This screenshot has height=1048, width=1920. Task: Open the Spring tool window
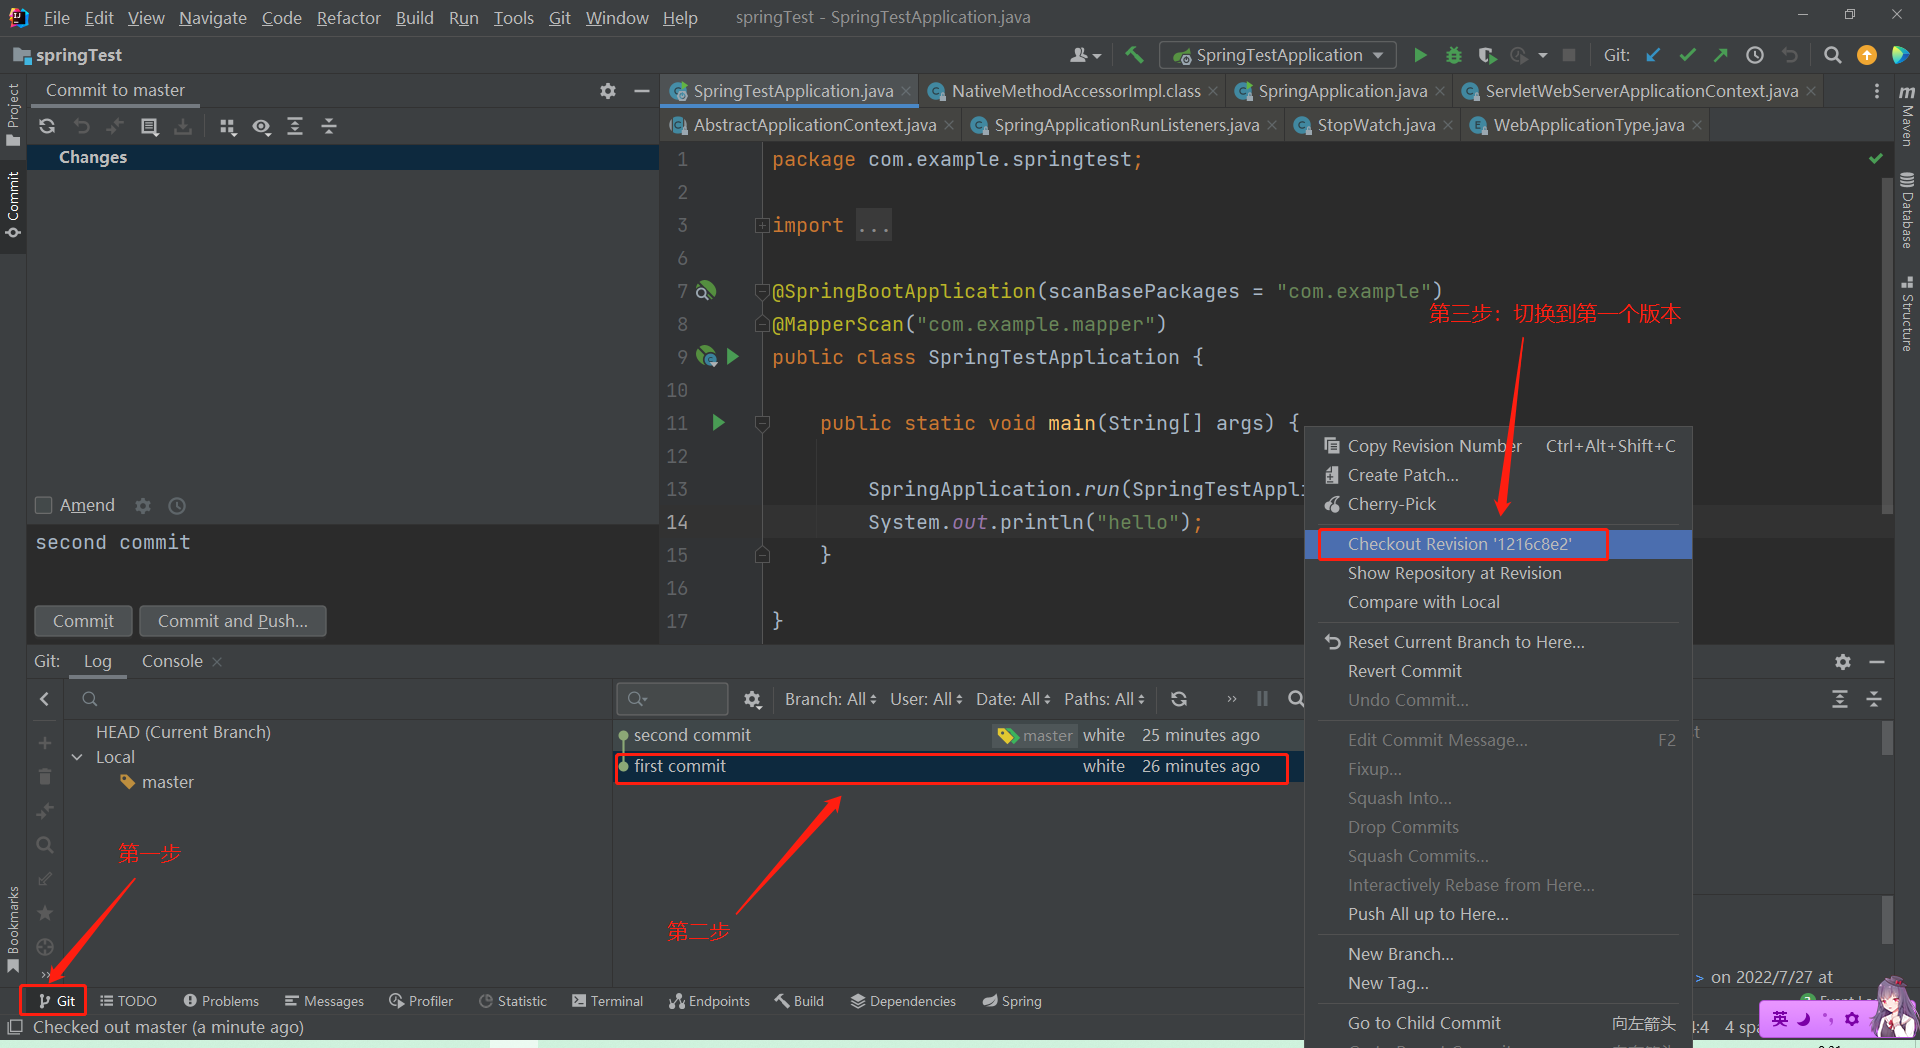tap(1012, 1001)
